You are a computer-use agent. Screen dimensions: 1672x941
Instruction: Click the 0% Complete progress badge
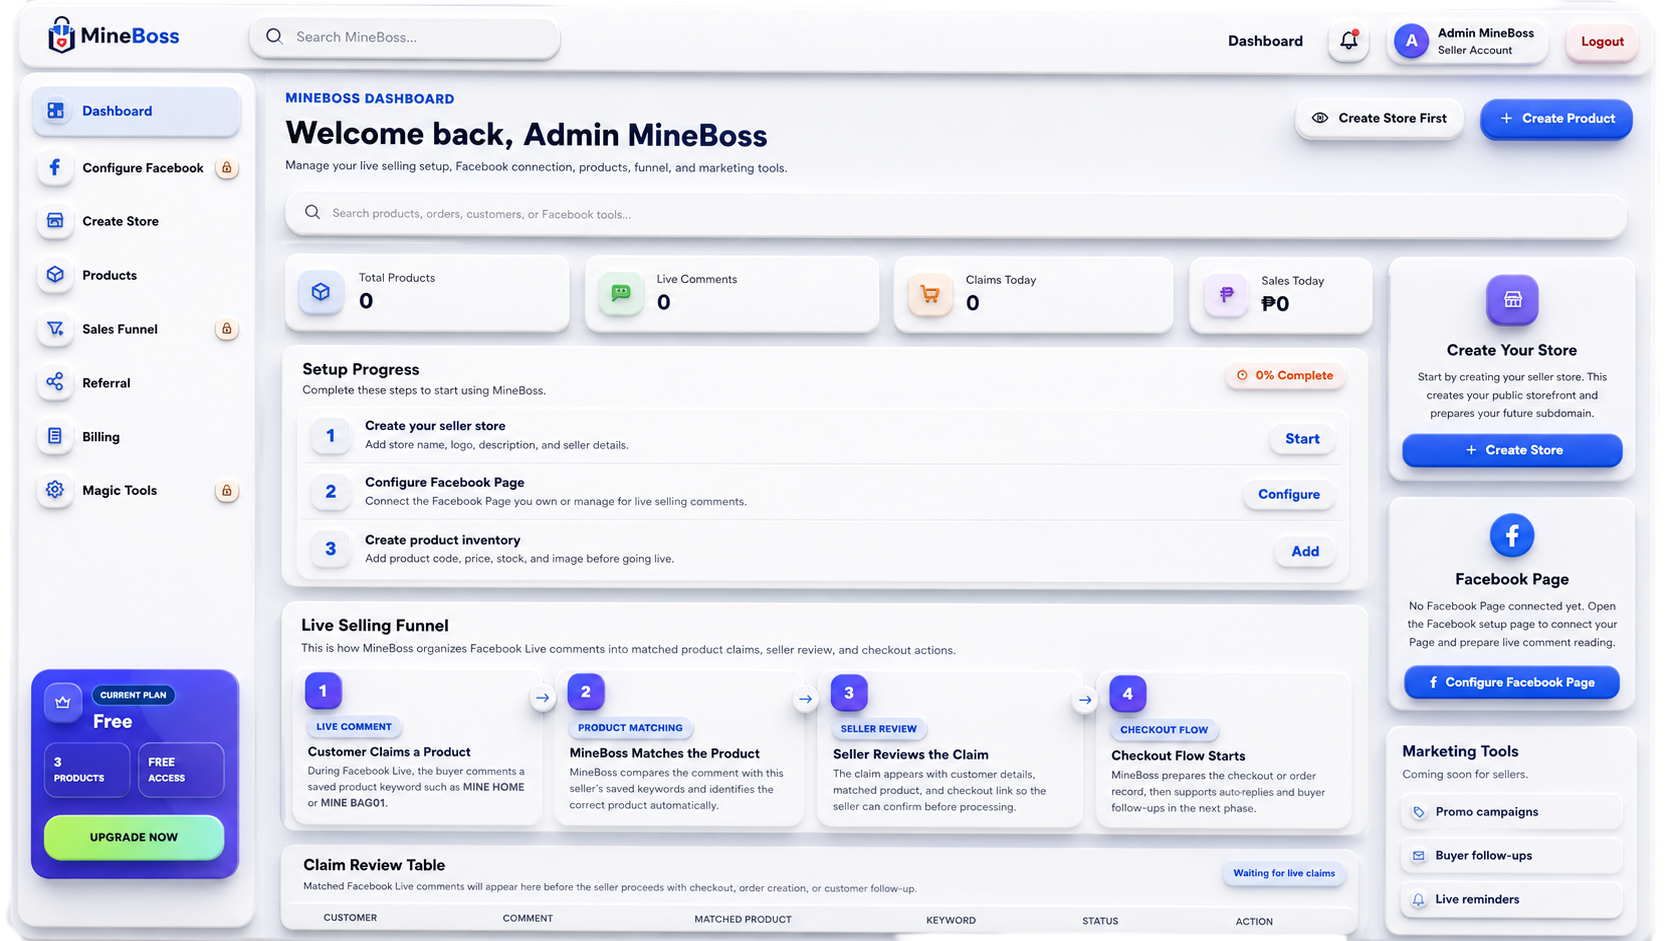pyautogui.click(x=1285, y=376)
